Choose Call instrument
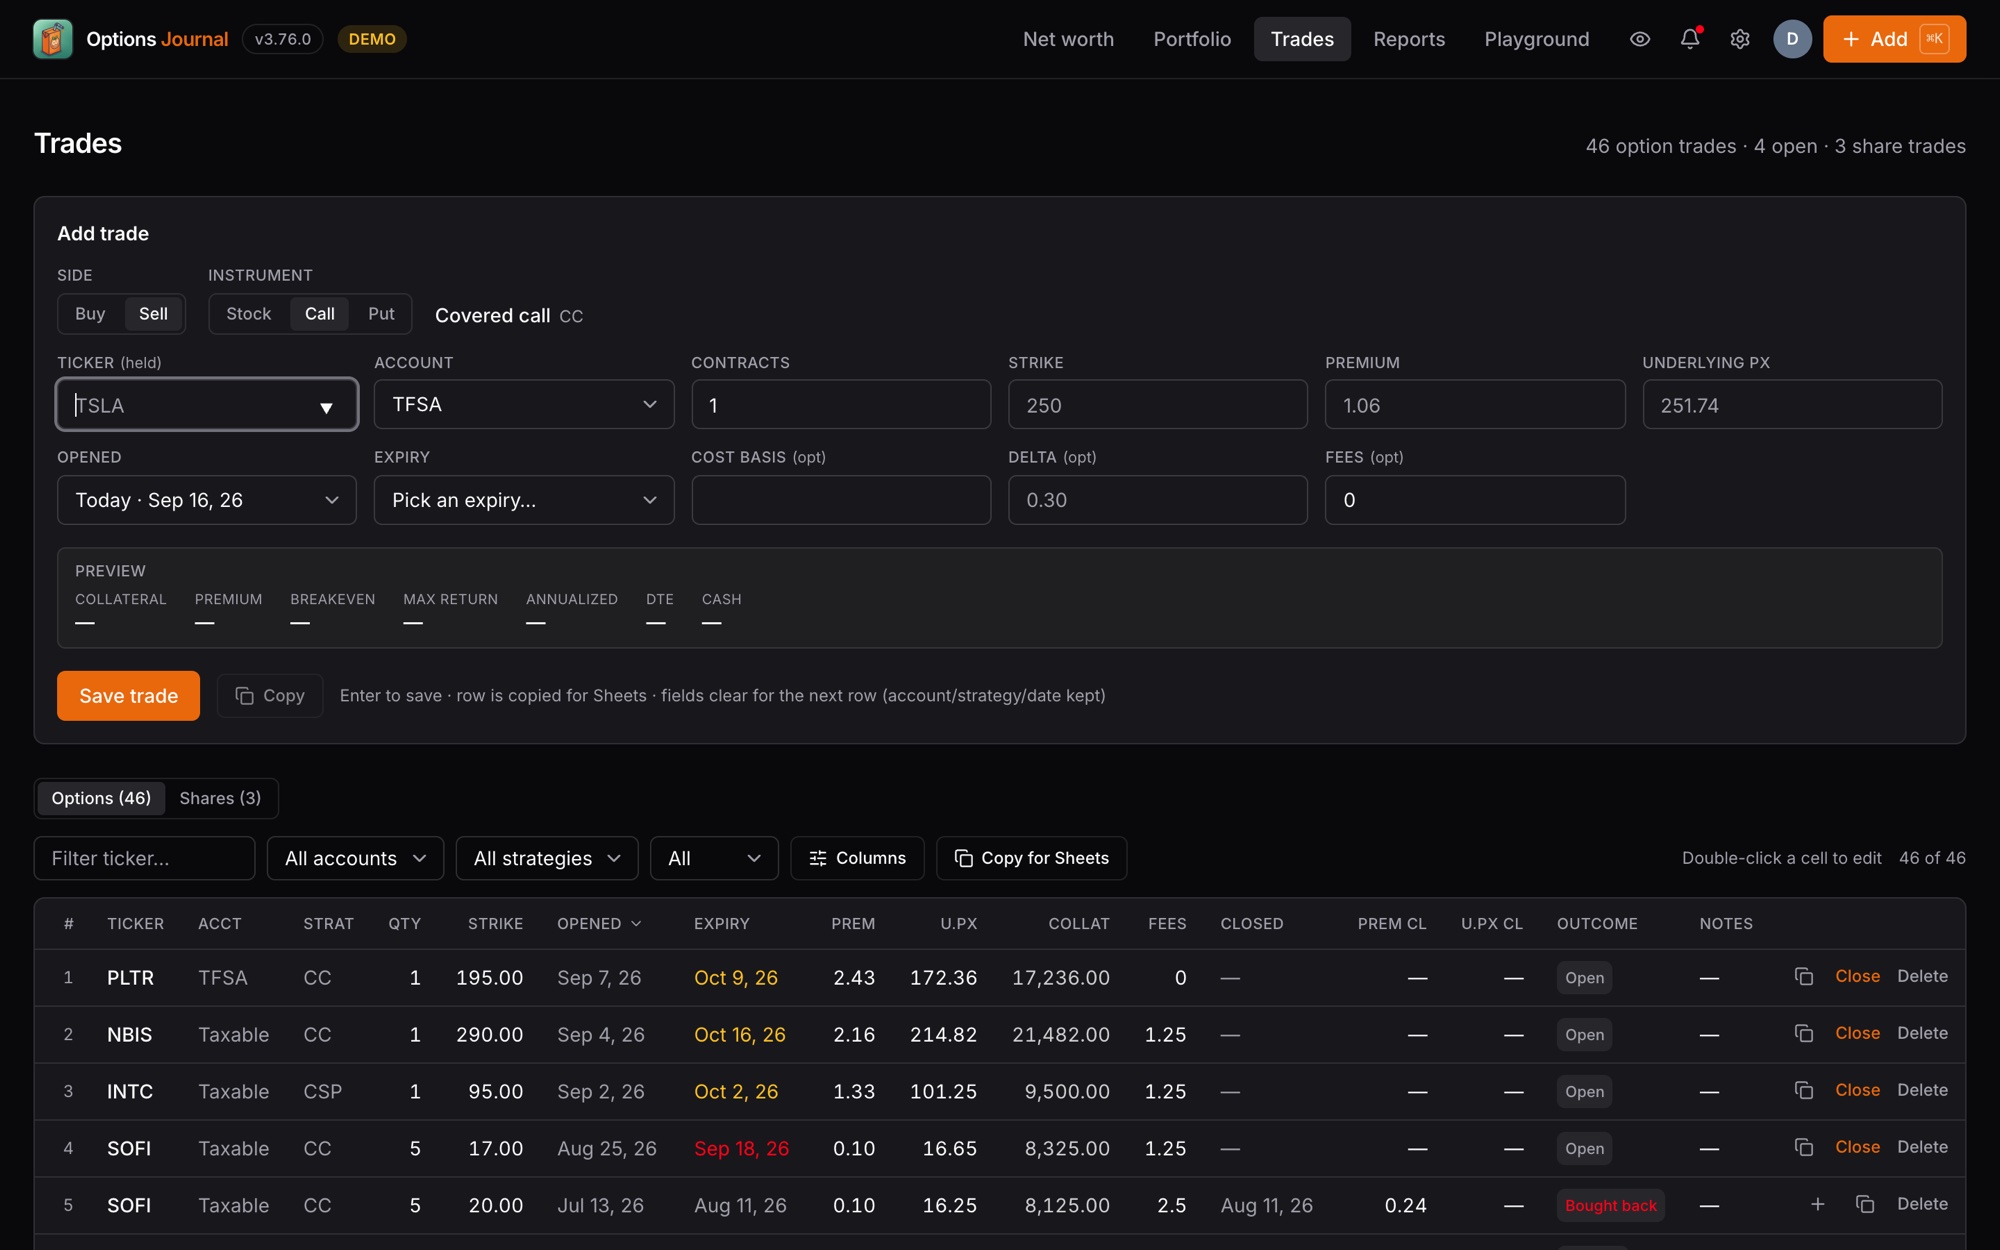 pyautogui.click(x=320, y=314)
